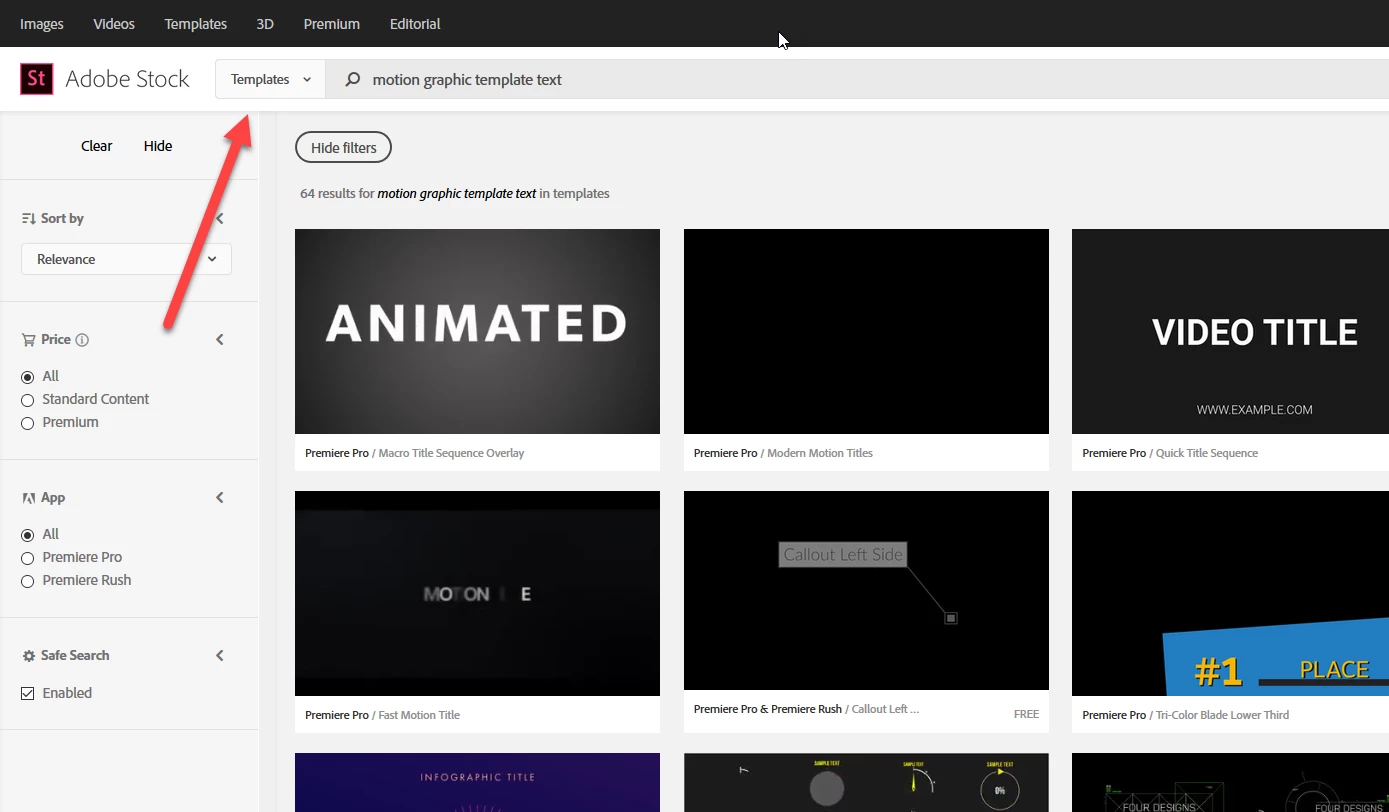
Task: Collapse the Safe Search section
Action: pos(220,656)
